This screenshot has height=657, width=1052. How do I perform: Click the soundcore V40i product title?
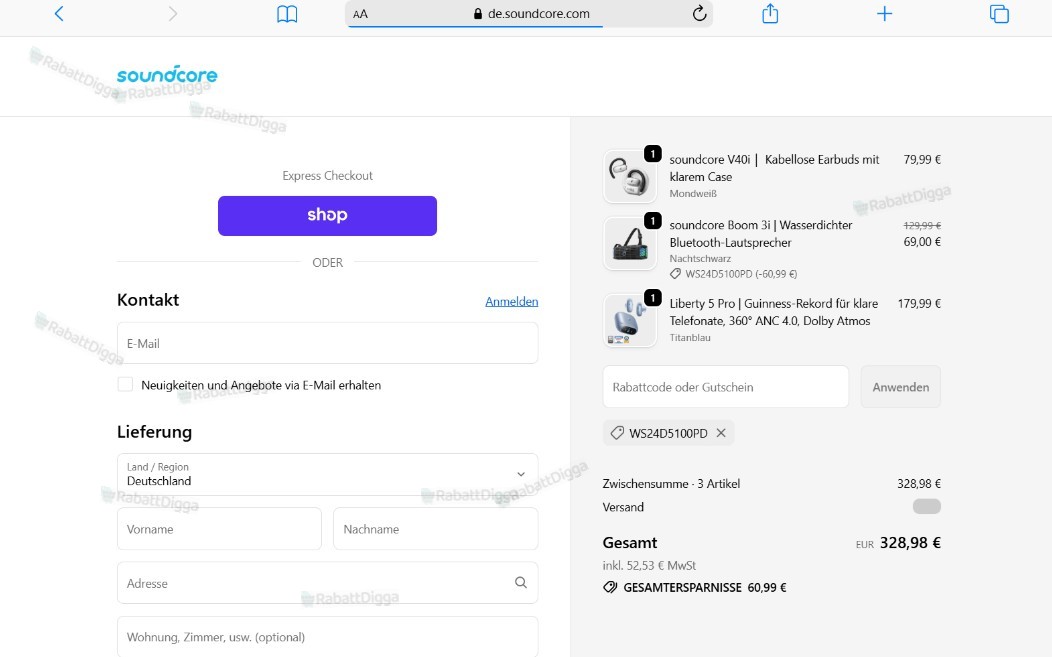coord(774,168)
